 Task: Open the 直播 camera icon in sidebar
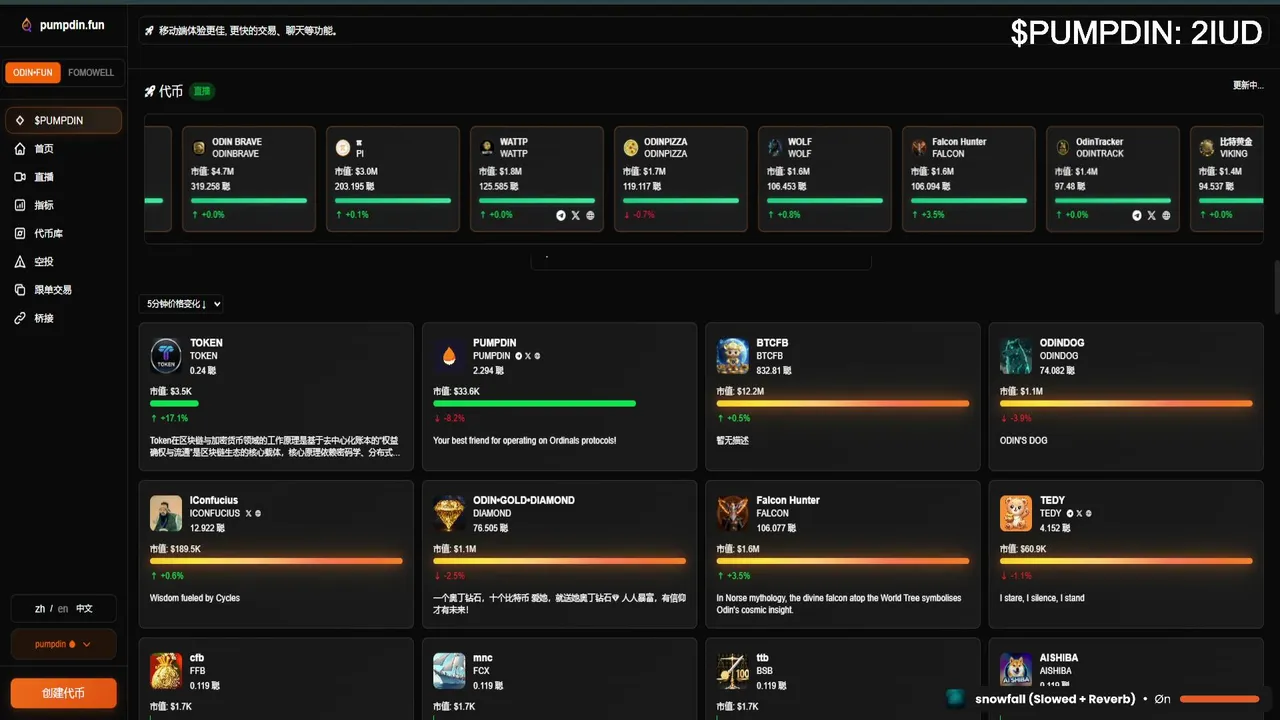click(20, 177)
